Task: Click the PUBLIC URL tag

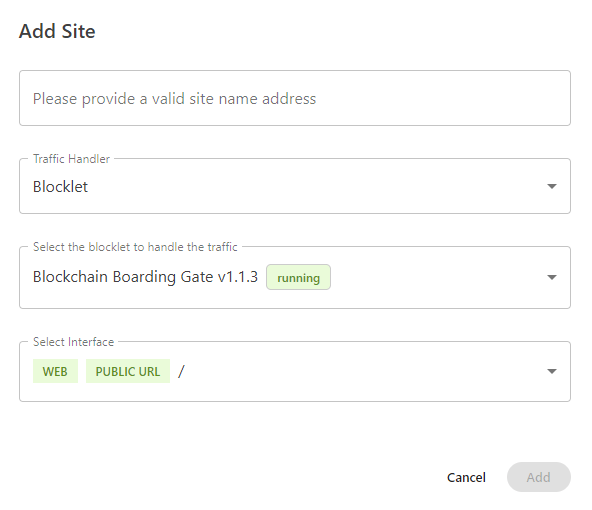Action: [x=128, y=371]
